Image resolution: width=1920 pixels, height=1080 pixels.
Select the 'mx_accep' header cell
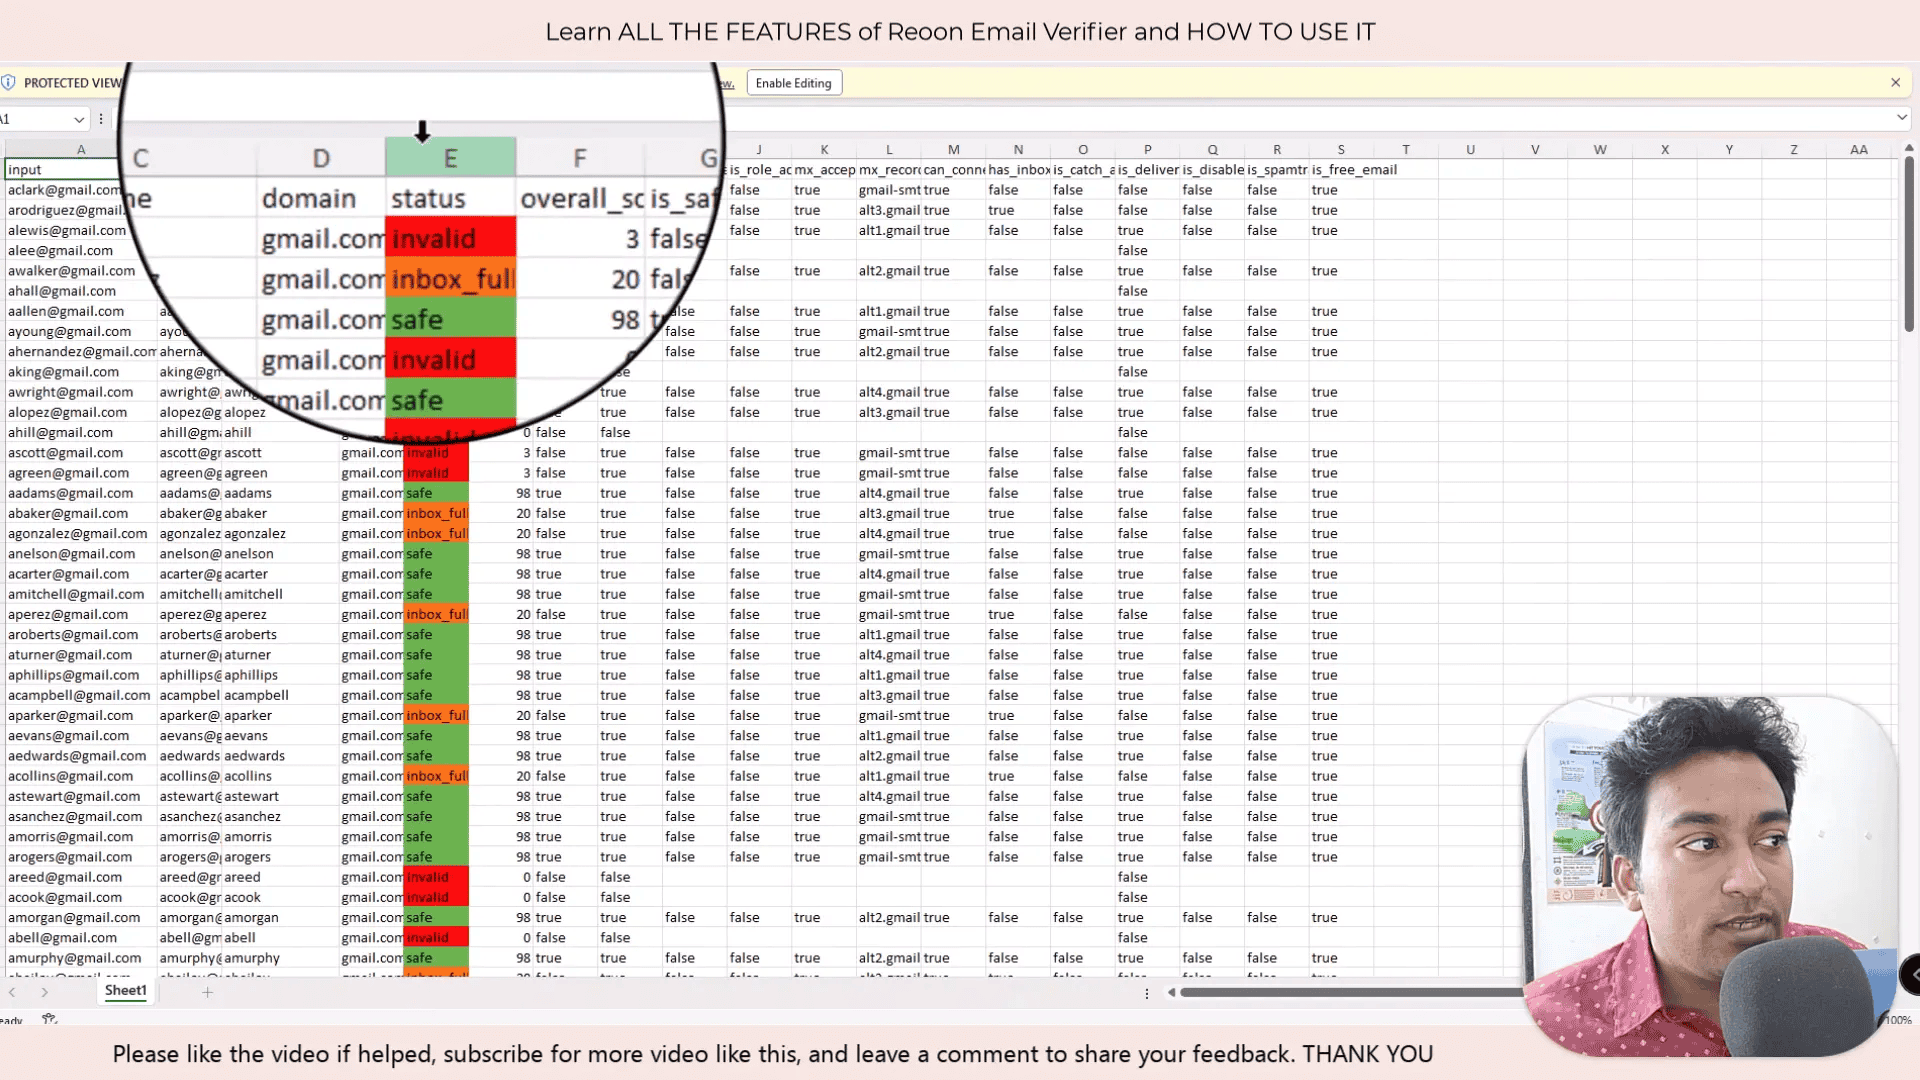point(824,170)
